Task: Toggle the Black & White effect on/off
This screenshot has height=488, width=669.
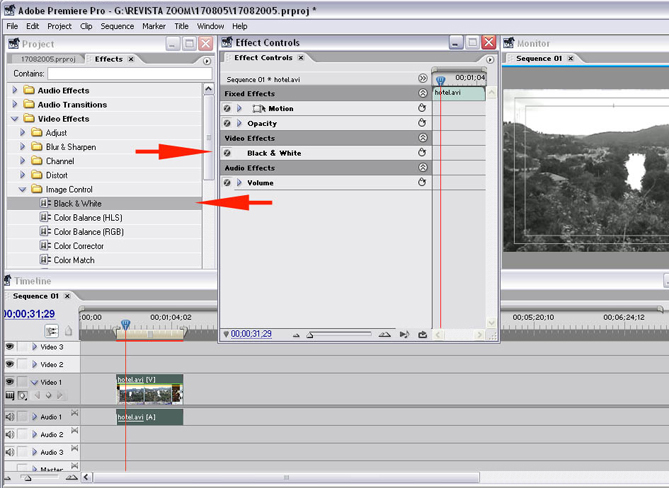Action: click(x=227, y=153)
